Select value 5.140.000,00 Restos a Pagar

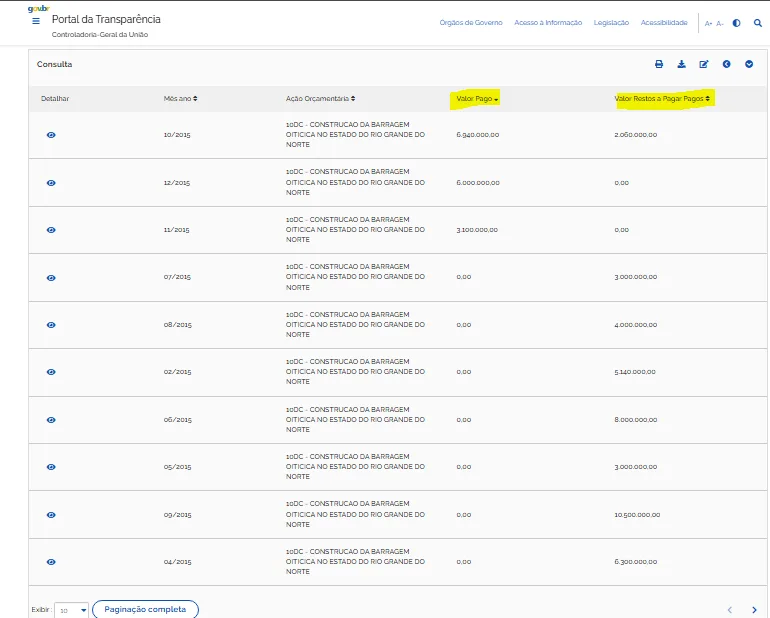click(x=634, y=372)
